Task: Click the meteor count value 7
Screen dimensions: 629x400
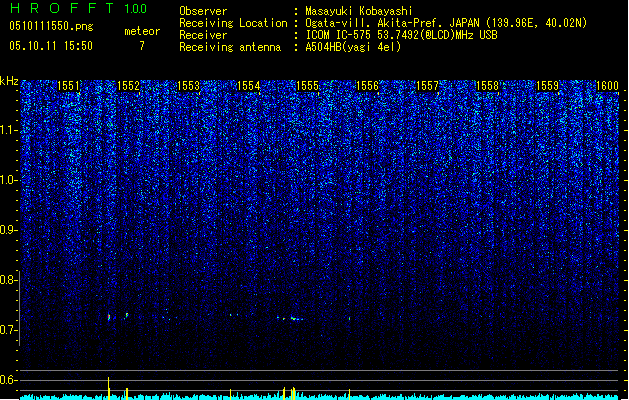Action: (142, 46)
